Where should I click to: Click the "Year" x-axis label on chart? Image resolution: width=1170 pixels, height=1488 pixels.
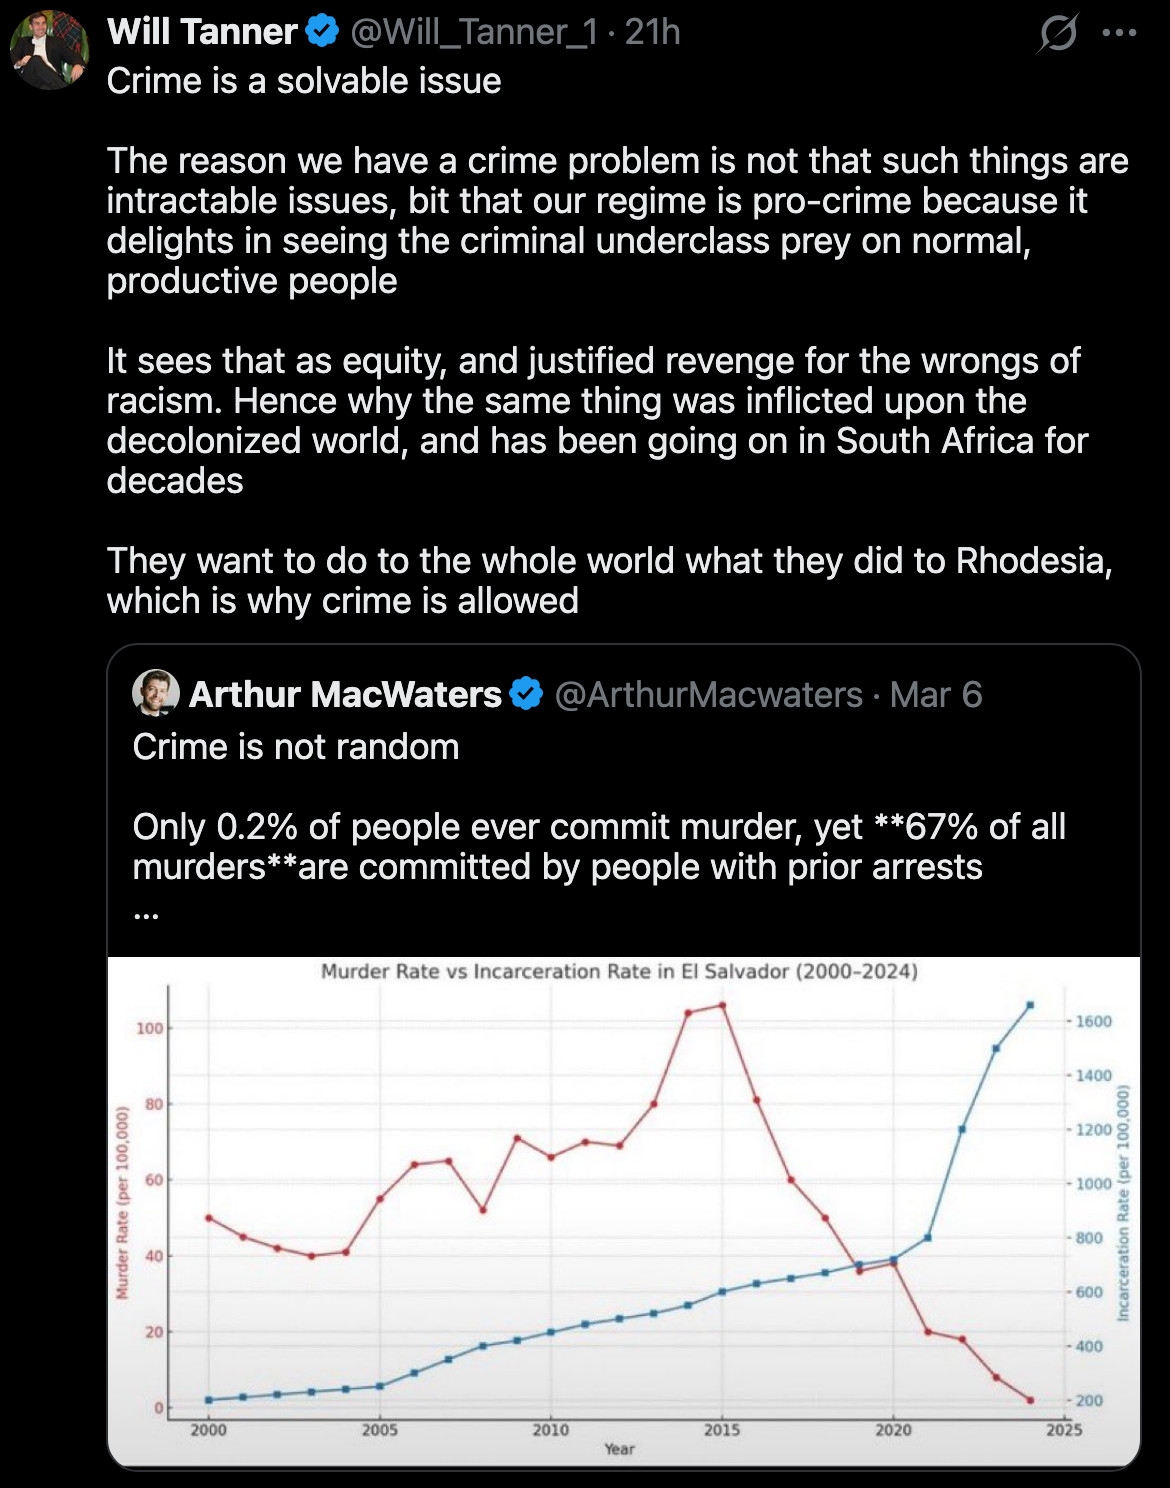[619, 1449]
